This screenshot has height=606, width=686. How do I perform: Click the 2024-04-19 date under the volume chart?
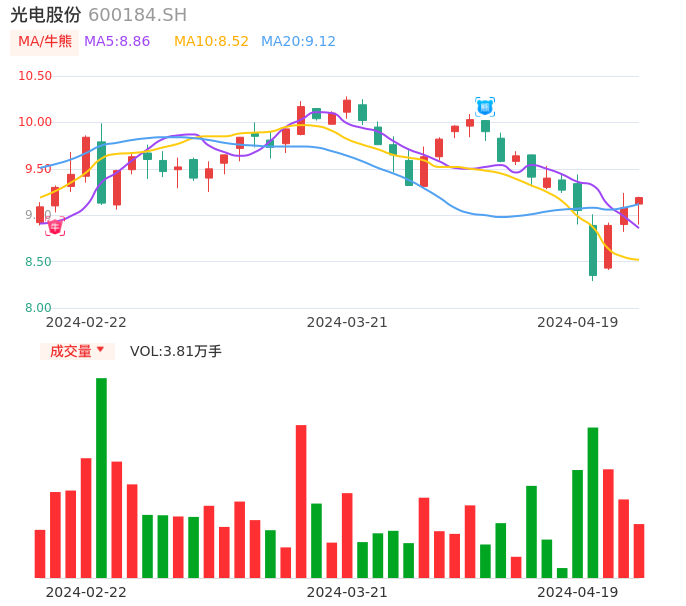[x=578, y=592]
